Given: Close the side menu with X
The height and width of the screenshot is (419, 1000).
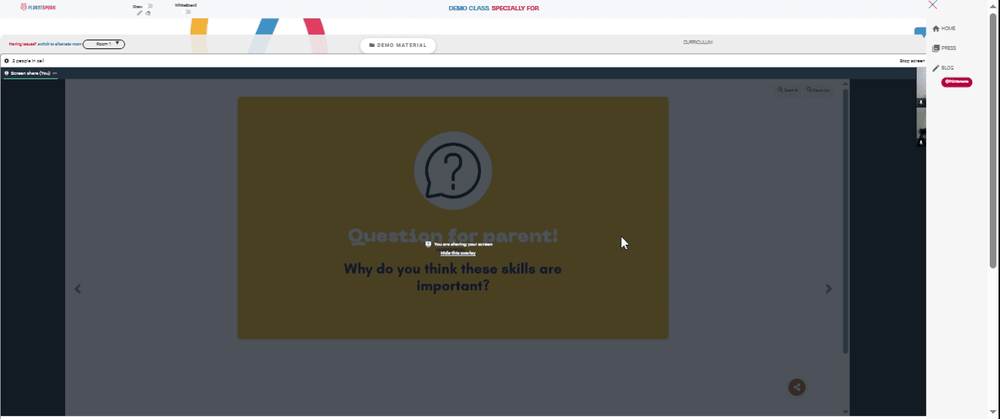Looking at the screenshot, I should 933,4.
